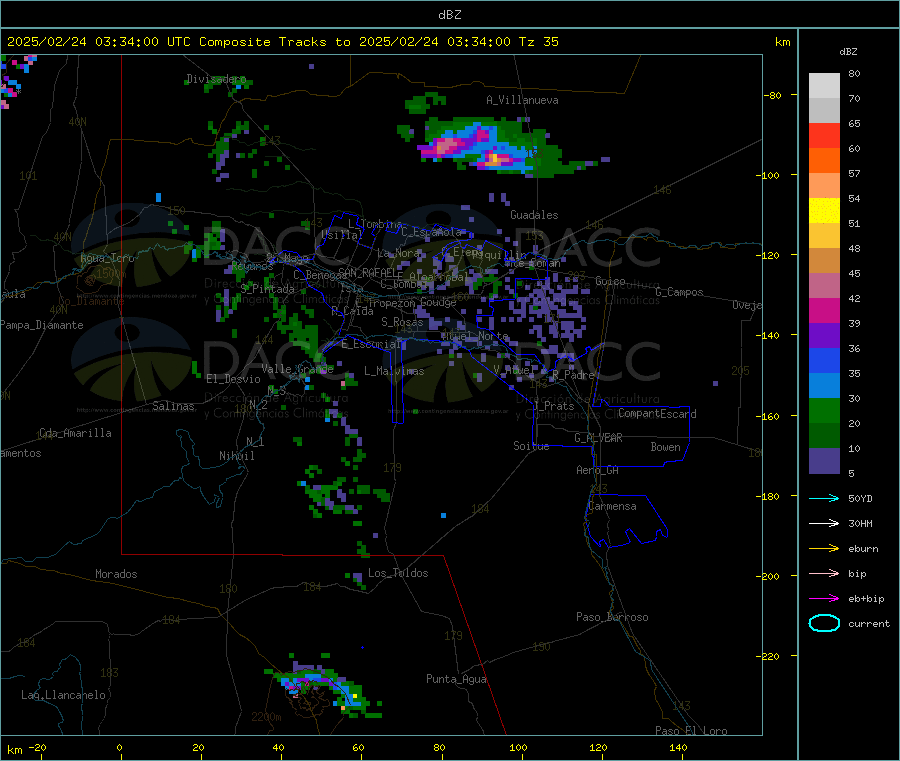Viewport: 900px width, 761px height.
Task: Click the cyan 'current' ellipse legend symbol
Action: [824, 623]
